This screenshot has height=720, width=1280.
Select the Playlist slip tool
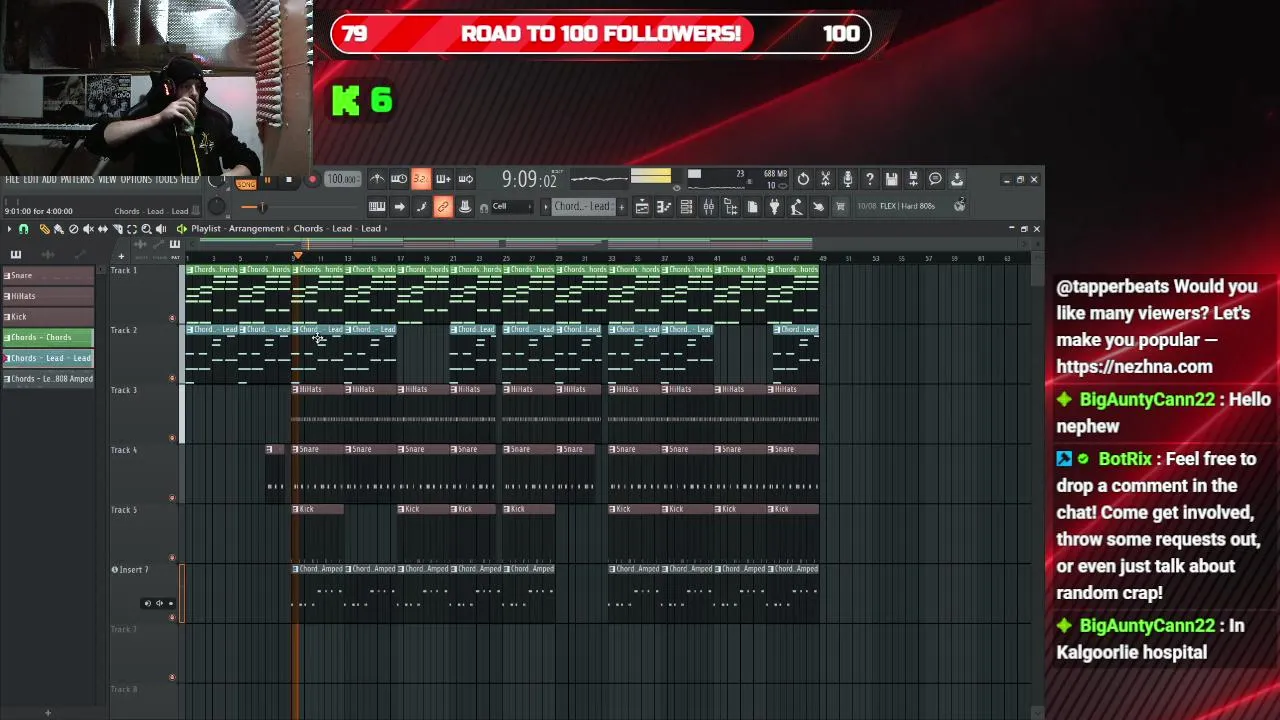pos(102,229)
